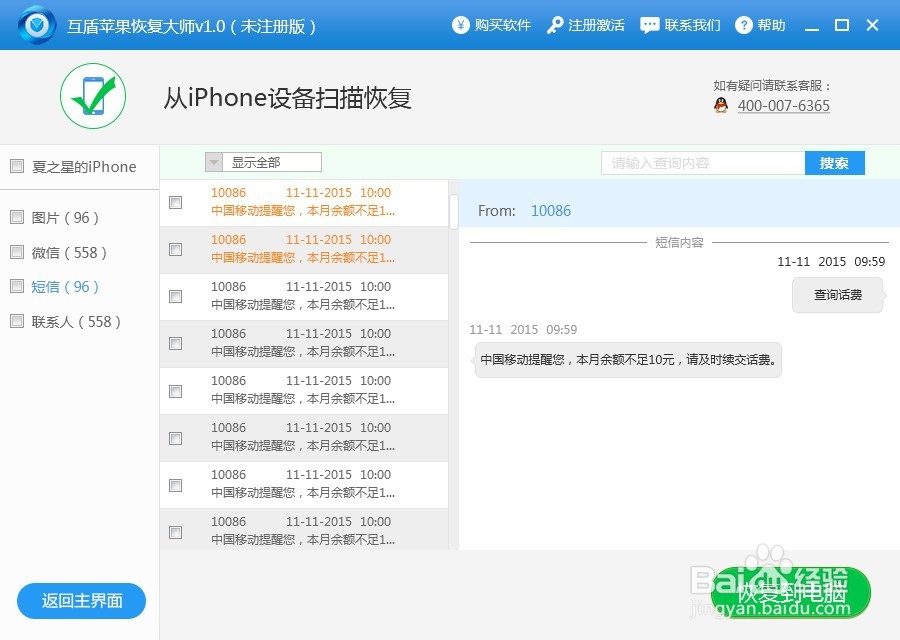Click the 注册激活 key icon

pos(554,25)
